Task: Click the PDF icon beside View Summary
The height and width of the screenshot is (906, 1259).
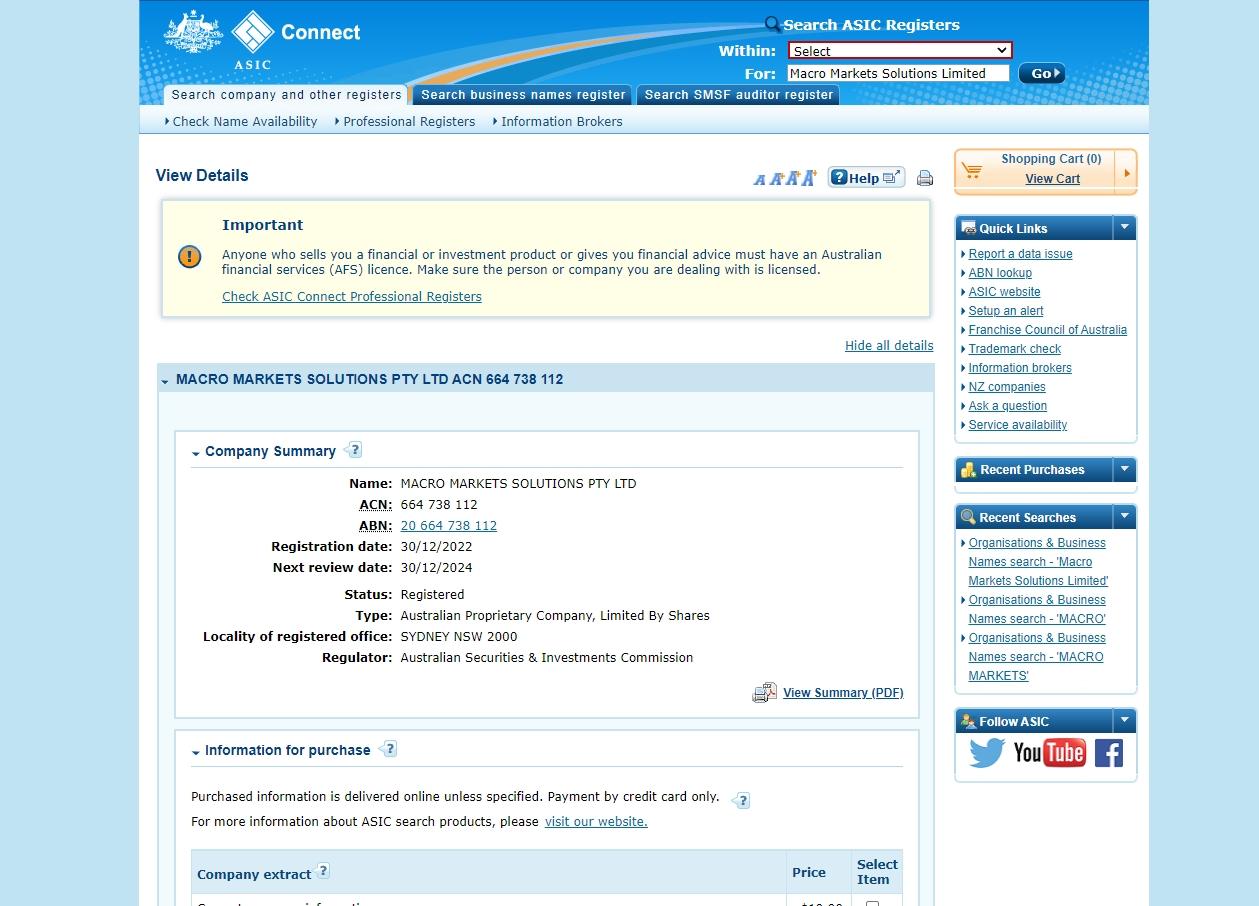Action: (x=764, y=692)
